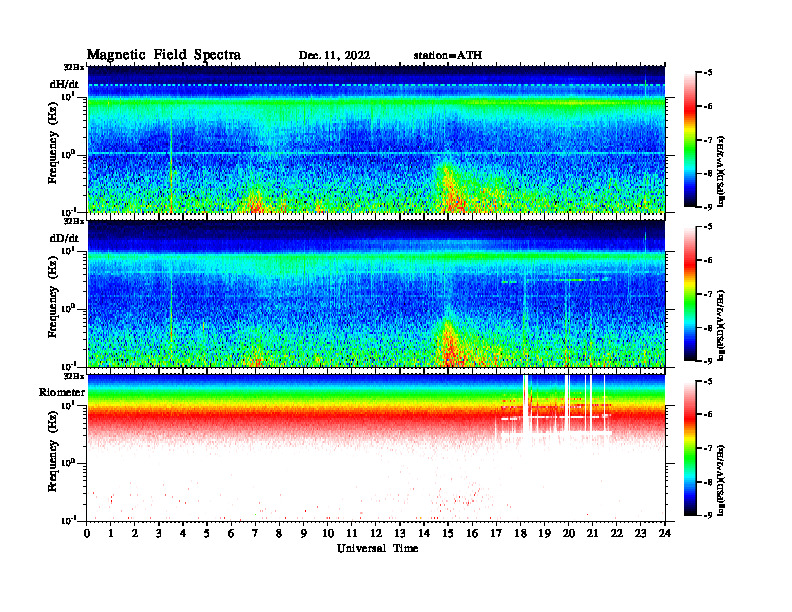Click the color scale bar beside Riometer panel

690,448
